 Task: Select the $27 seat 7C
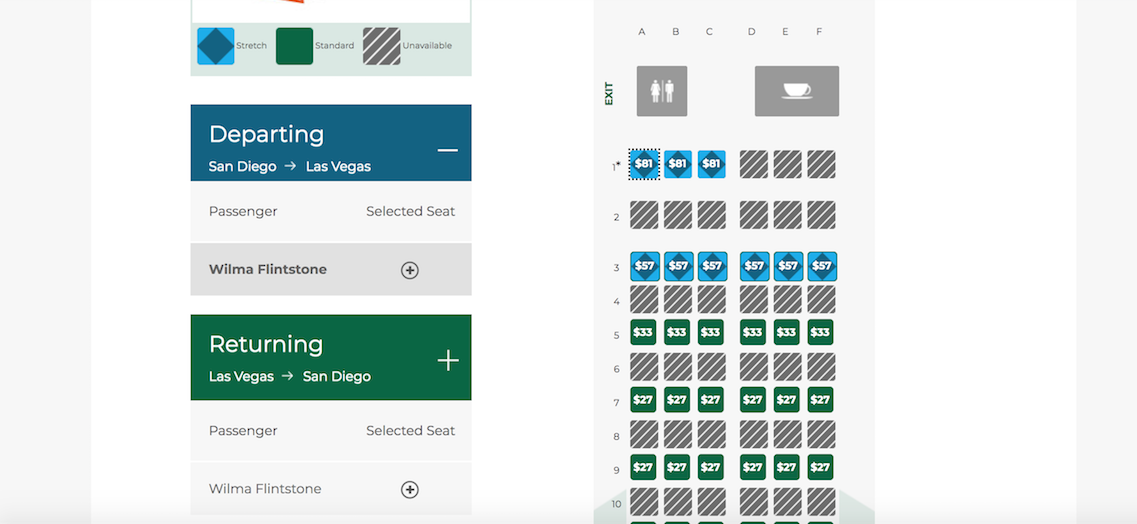click(x=711, y=399)
